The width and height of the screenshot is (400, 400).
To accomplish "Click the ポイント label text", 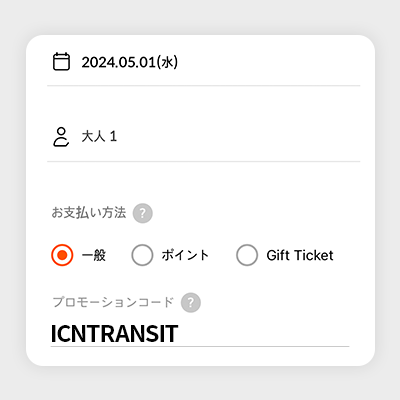I will point(185,255).
